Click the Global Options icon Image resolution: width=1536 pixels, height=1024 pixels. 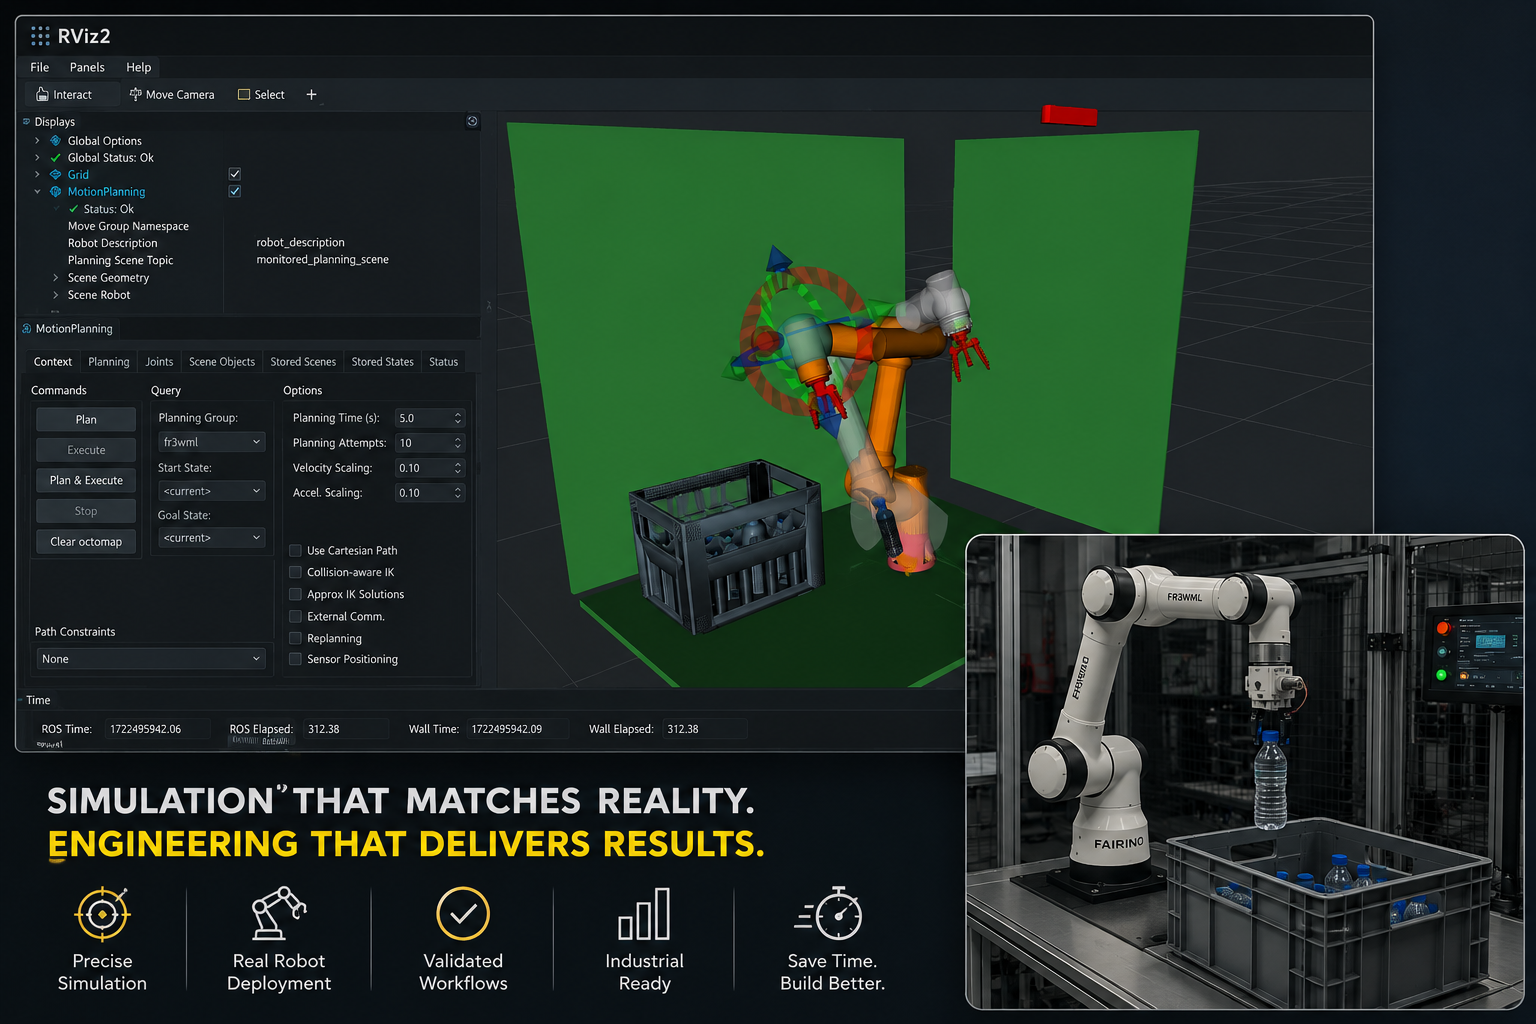click(x=56, y=141)
